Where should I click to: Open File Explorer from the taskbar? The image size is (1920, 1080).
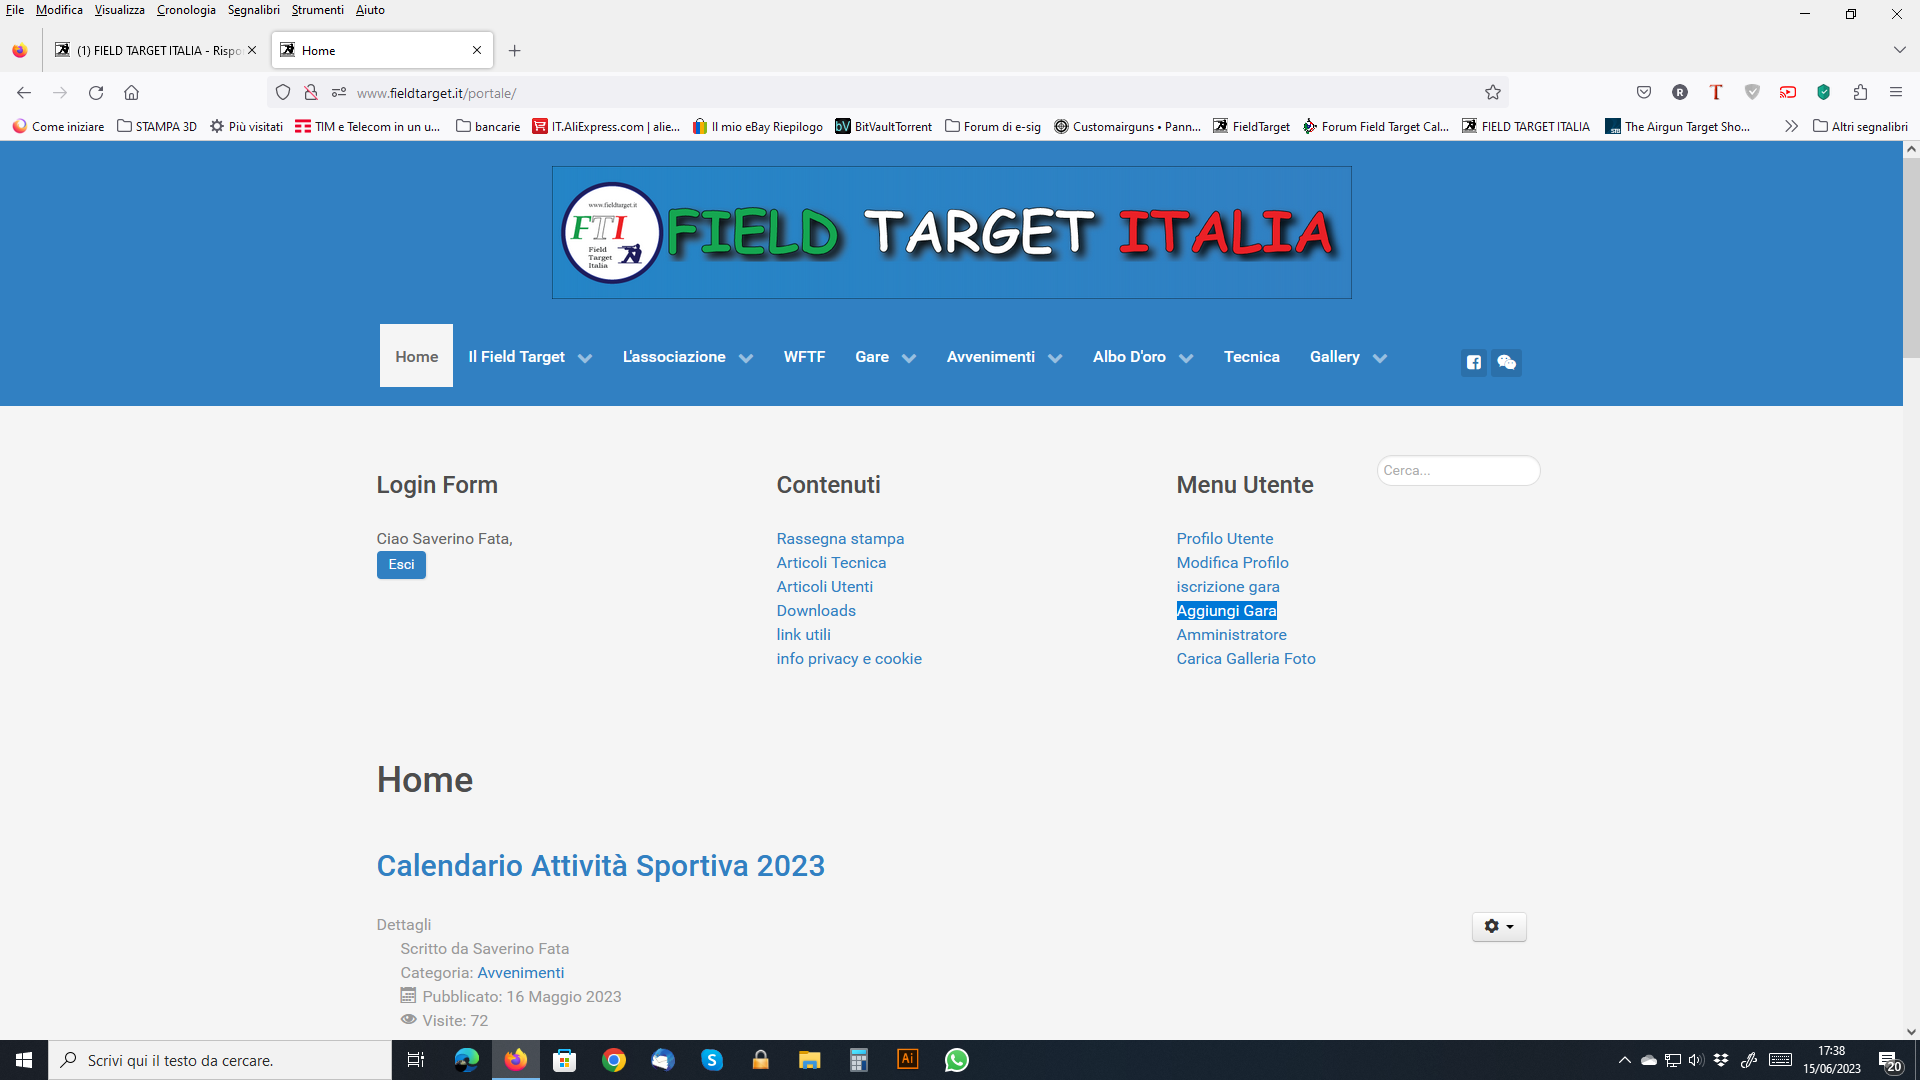[x=809, y=1060]
